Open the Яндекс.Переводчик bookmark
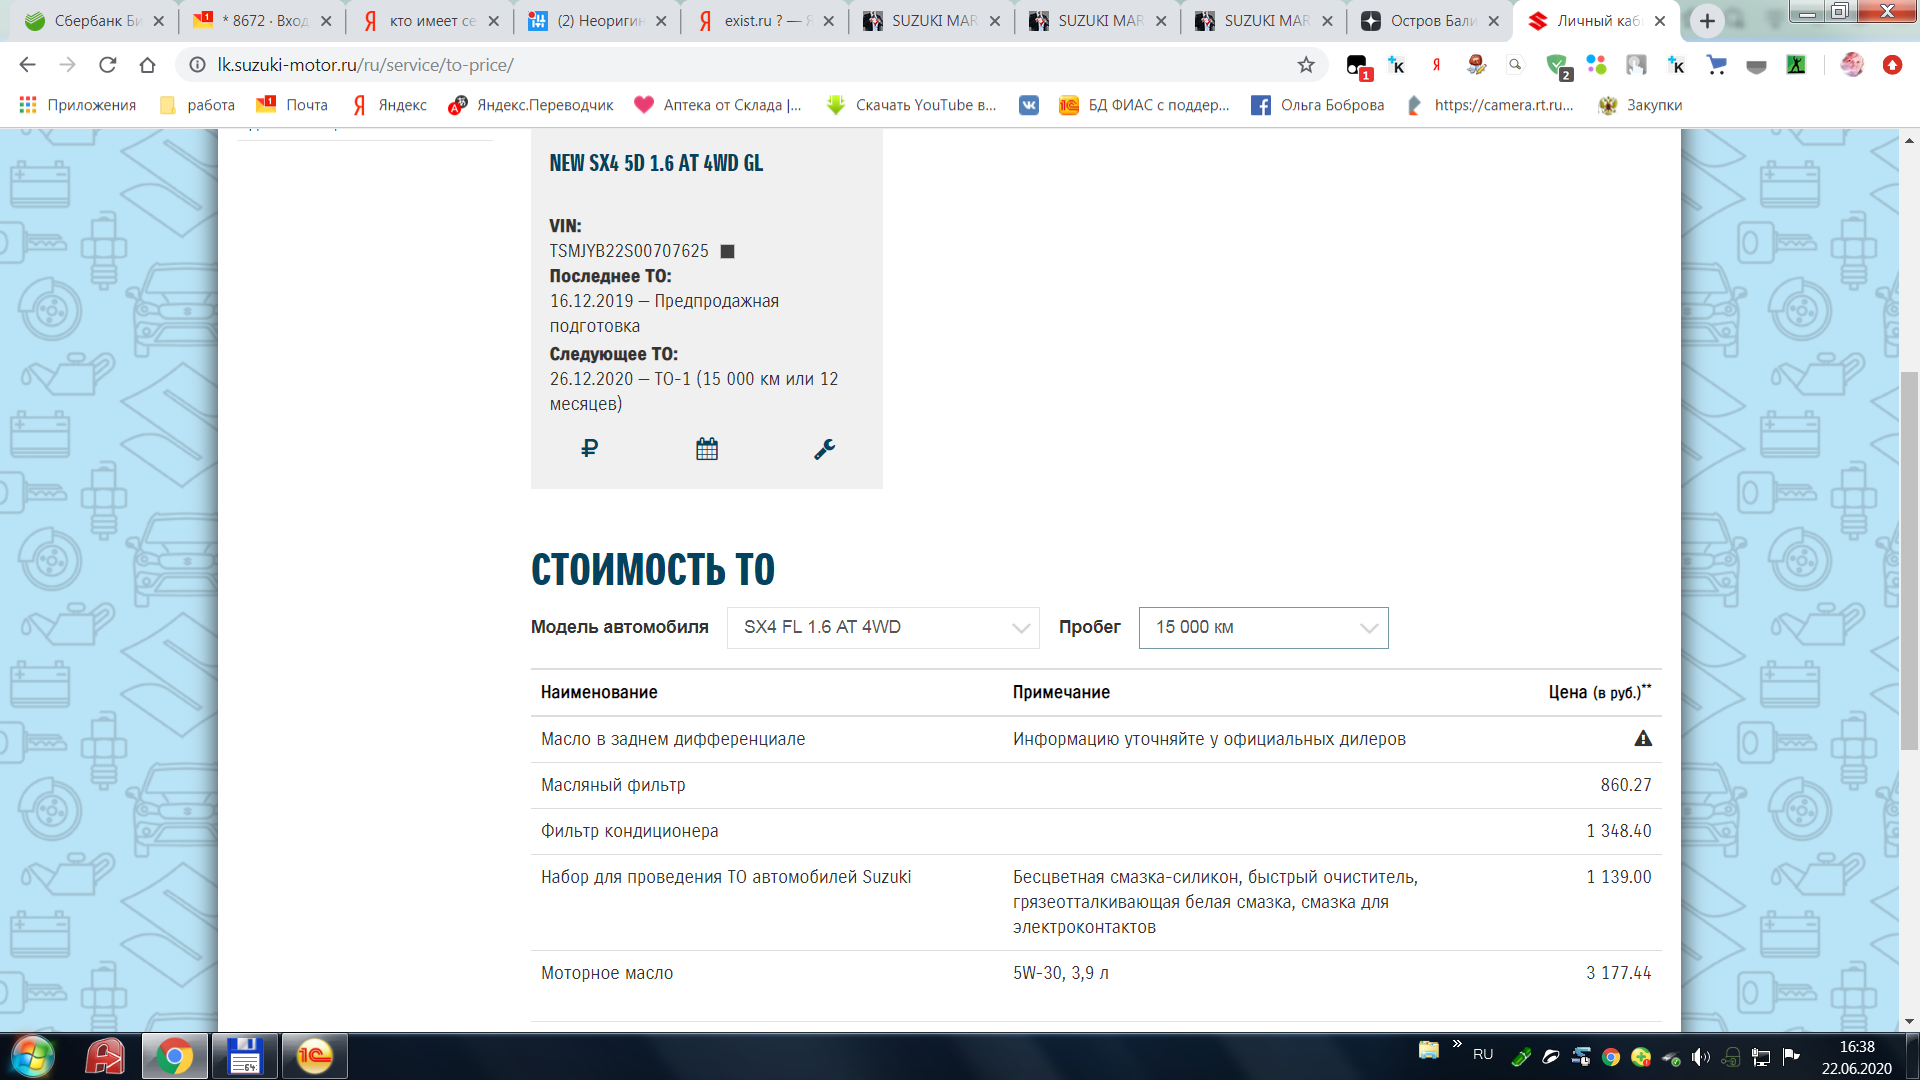 (531, 105)
